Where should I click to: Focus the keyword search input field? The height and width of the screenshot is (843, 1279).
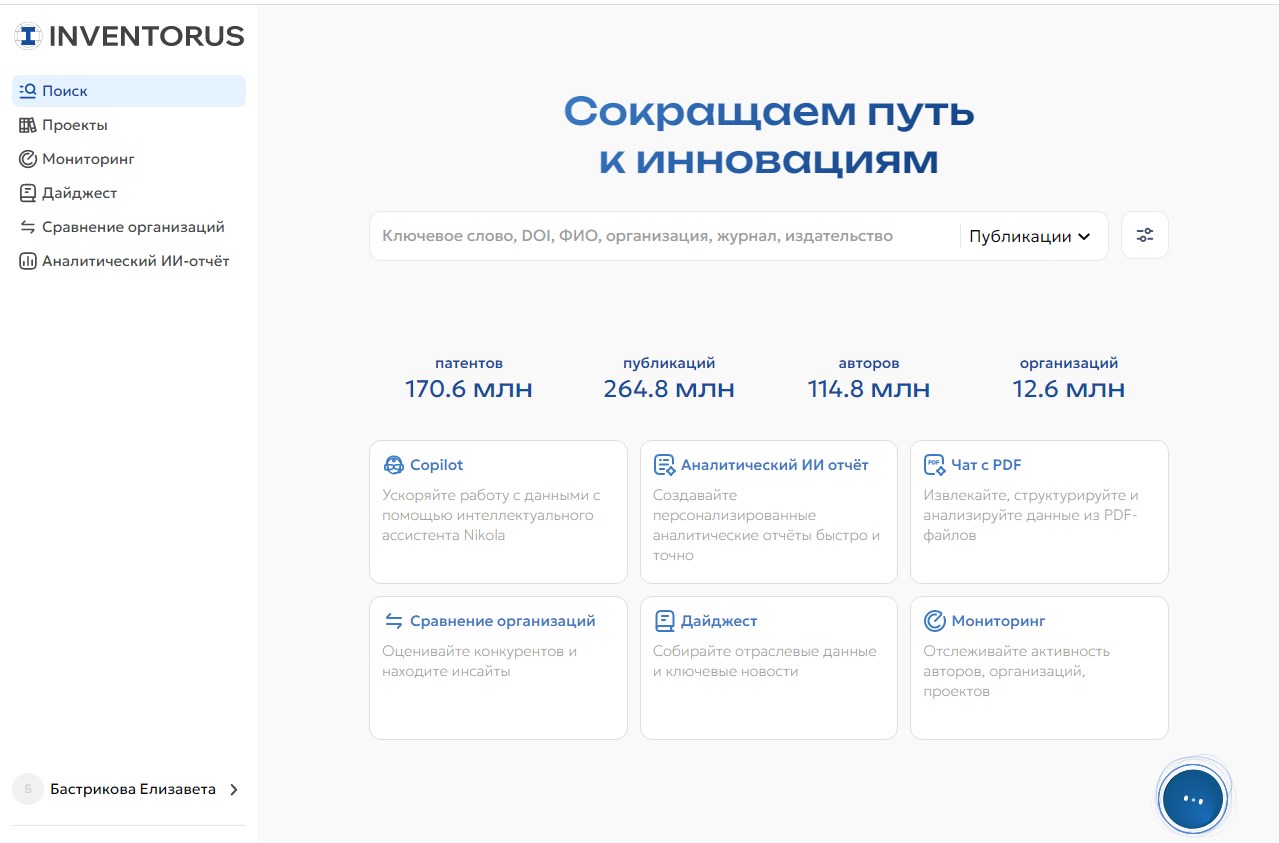click(x=660, y=237)
